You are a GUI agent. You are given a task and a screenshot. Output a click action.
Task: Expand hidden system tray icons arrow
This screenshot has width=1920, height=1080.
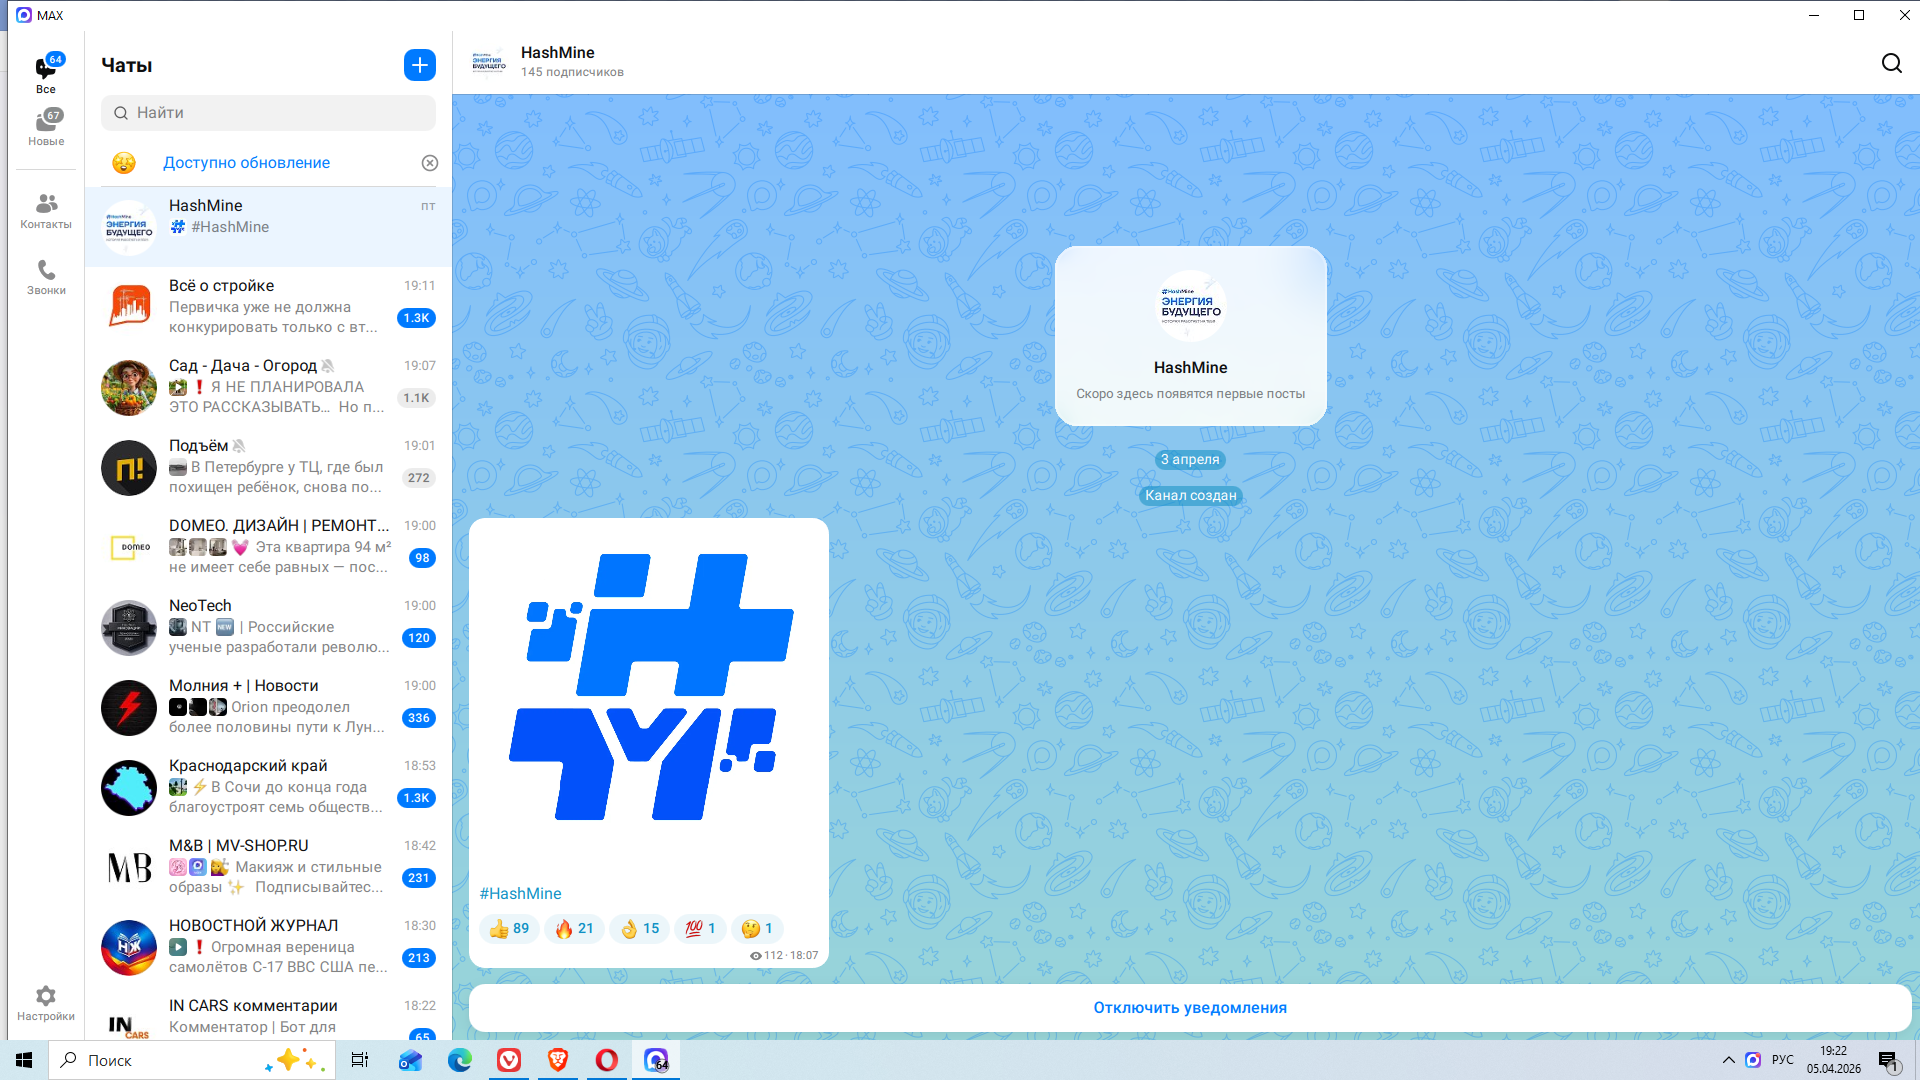coord(1728,1060)
